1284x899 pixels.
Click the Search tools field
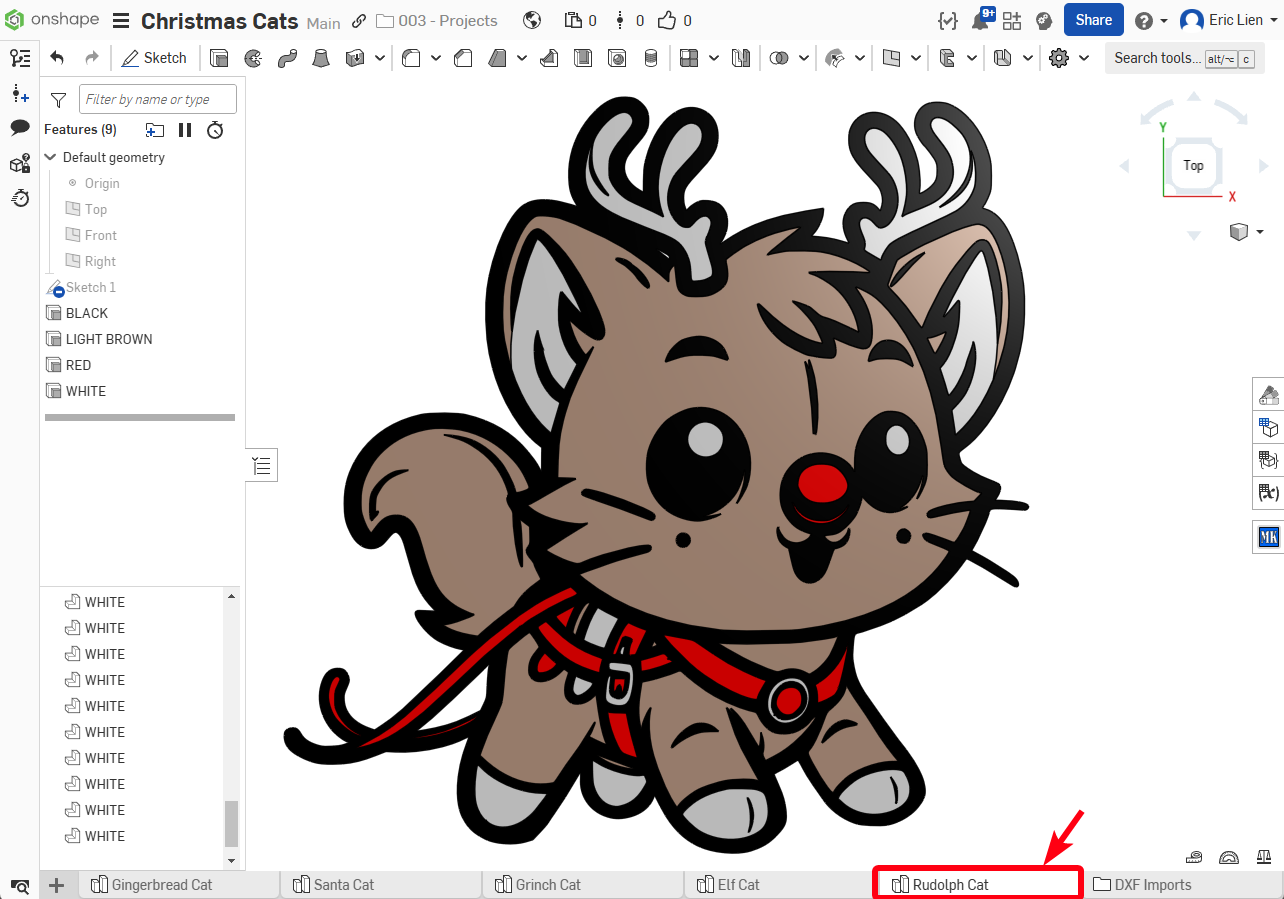pos(1185,58)
